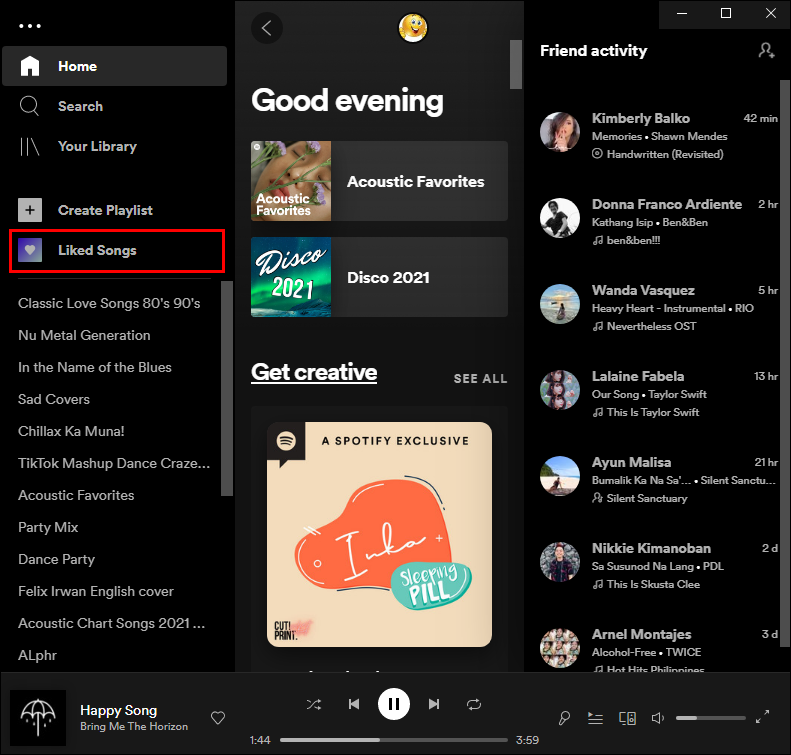Click the now playing album art
The height and width of the screenshot is (755, 791).
coord(38,718)
